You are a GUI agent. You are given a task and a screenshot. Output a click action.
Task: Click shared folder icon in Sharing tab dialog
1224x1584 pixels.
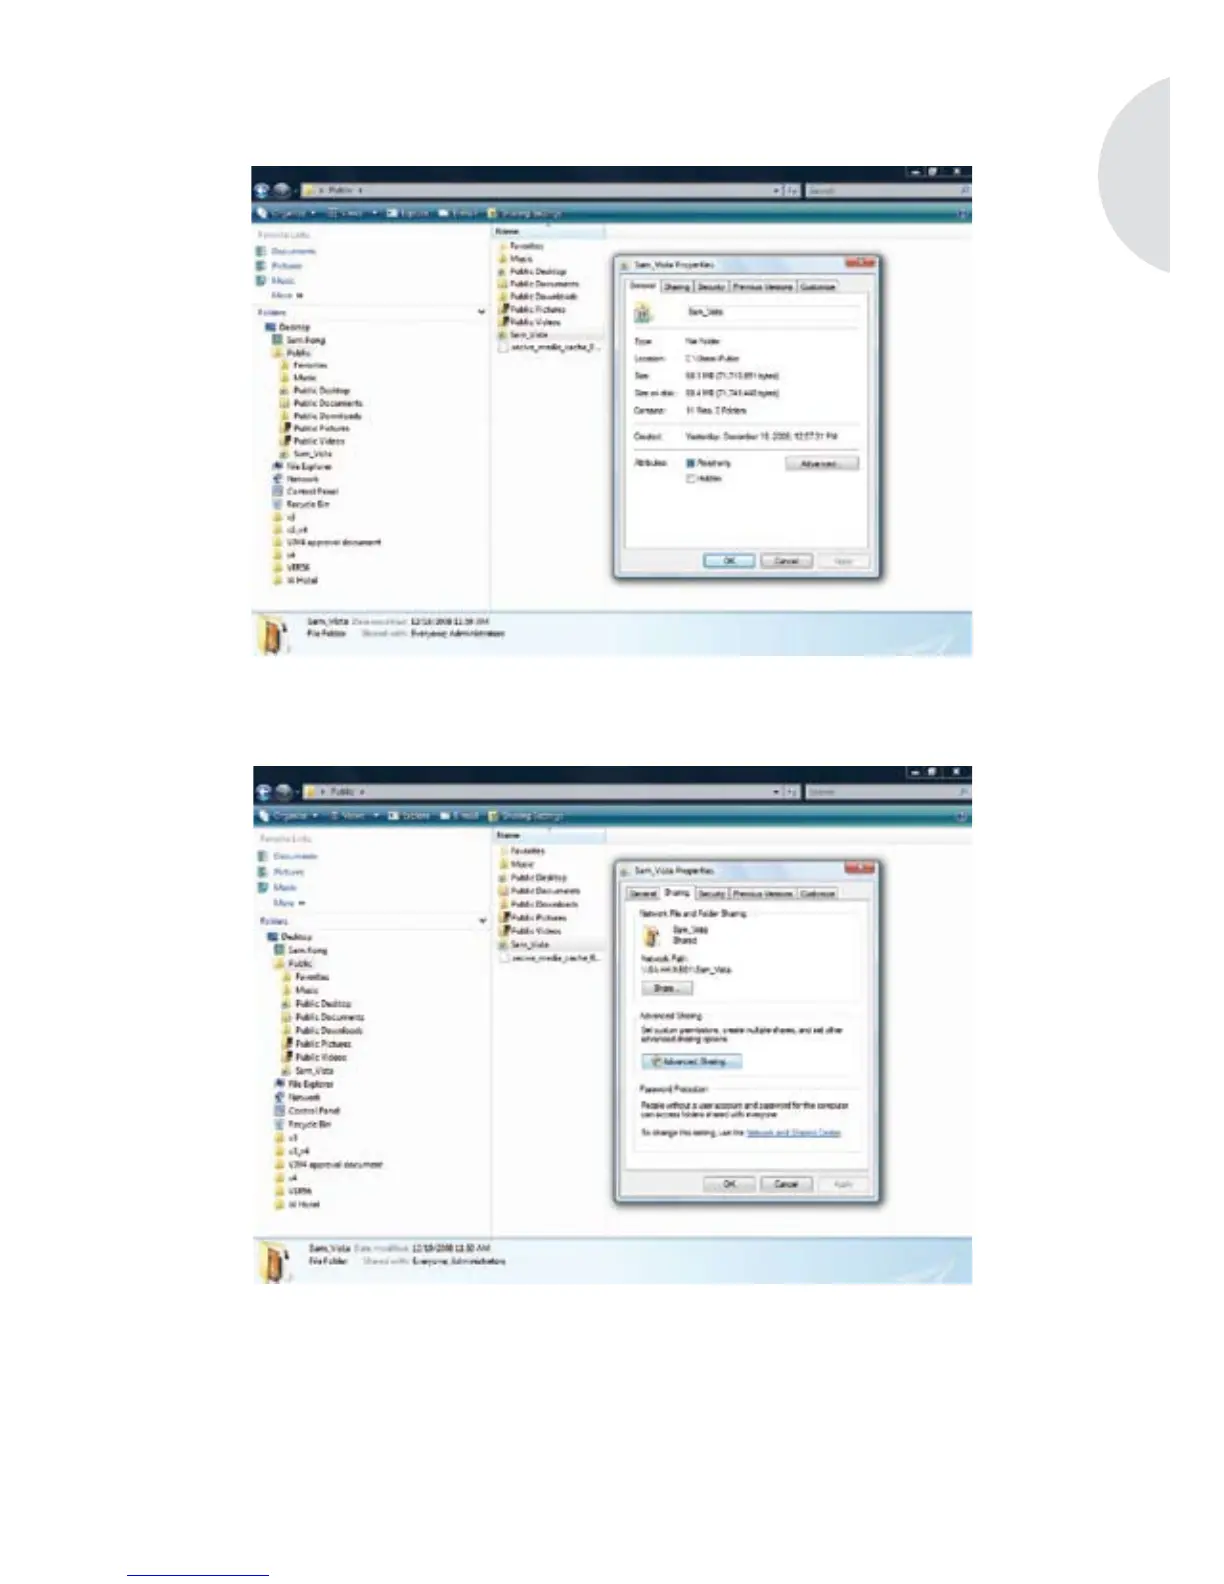[x=652, y=936]
